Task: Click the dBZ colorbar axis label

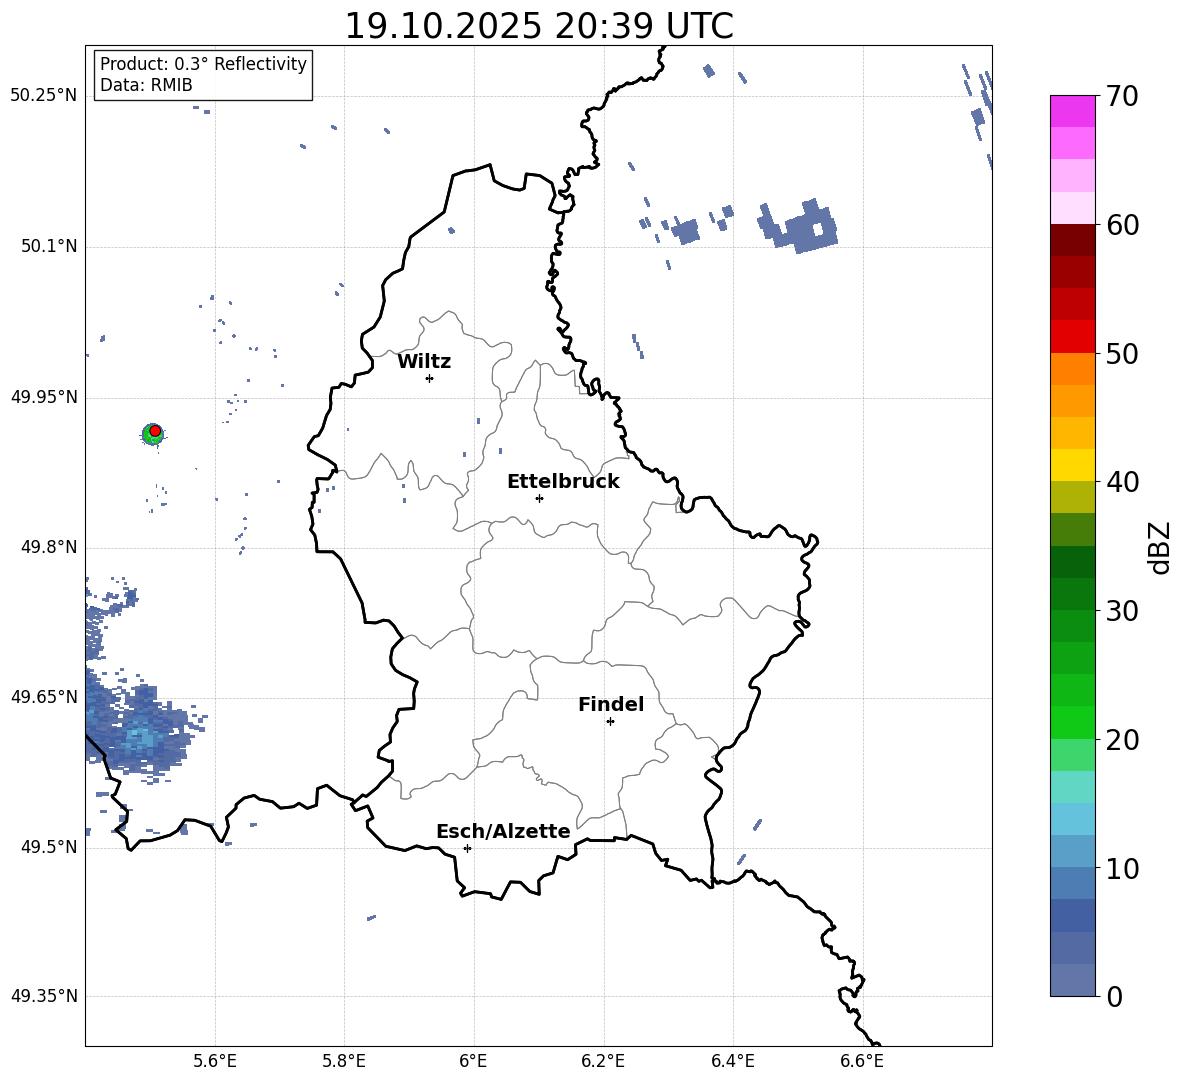Action: click(1160, 547)
